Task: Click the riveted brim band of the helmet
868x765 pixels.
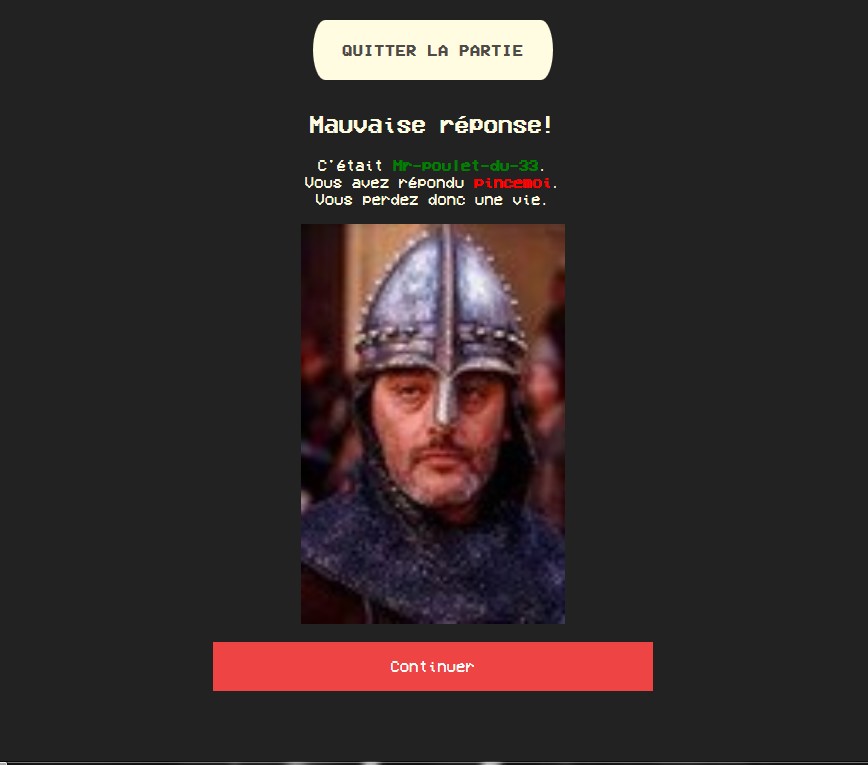Action: (x=441, y=339)
